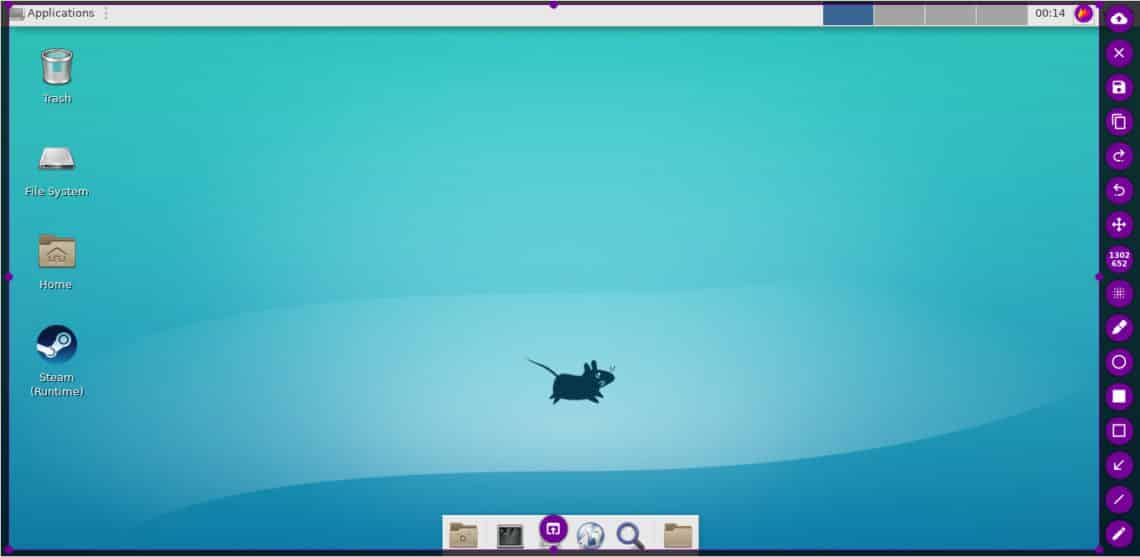Open the Applications menu
The image size is (1140, 557).
point(52,13)
